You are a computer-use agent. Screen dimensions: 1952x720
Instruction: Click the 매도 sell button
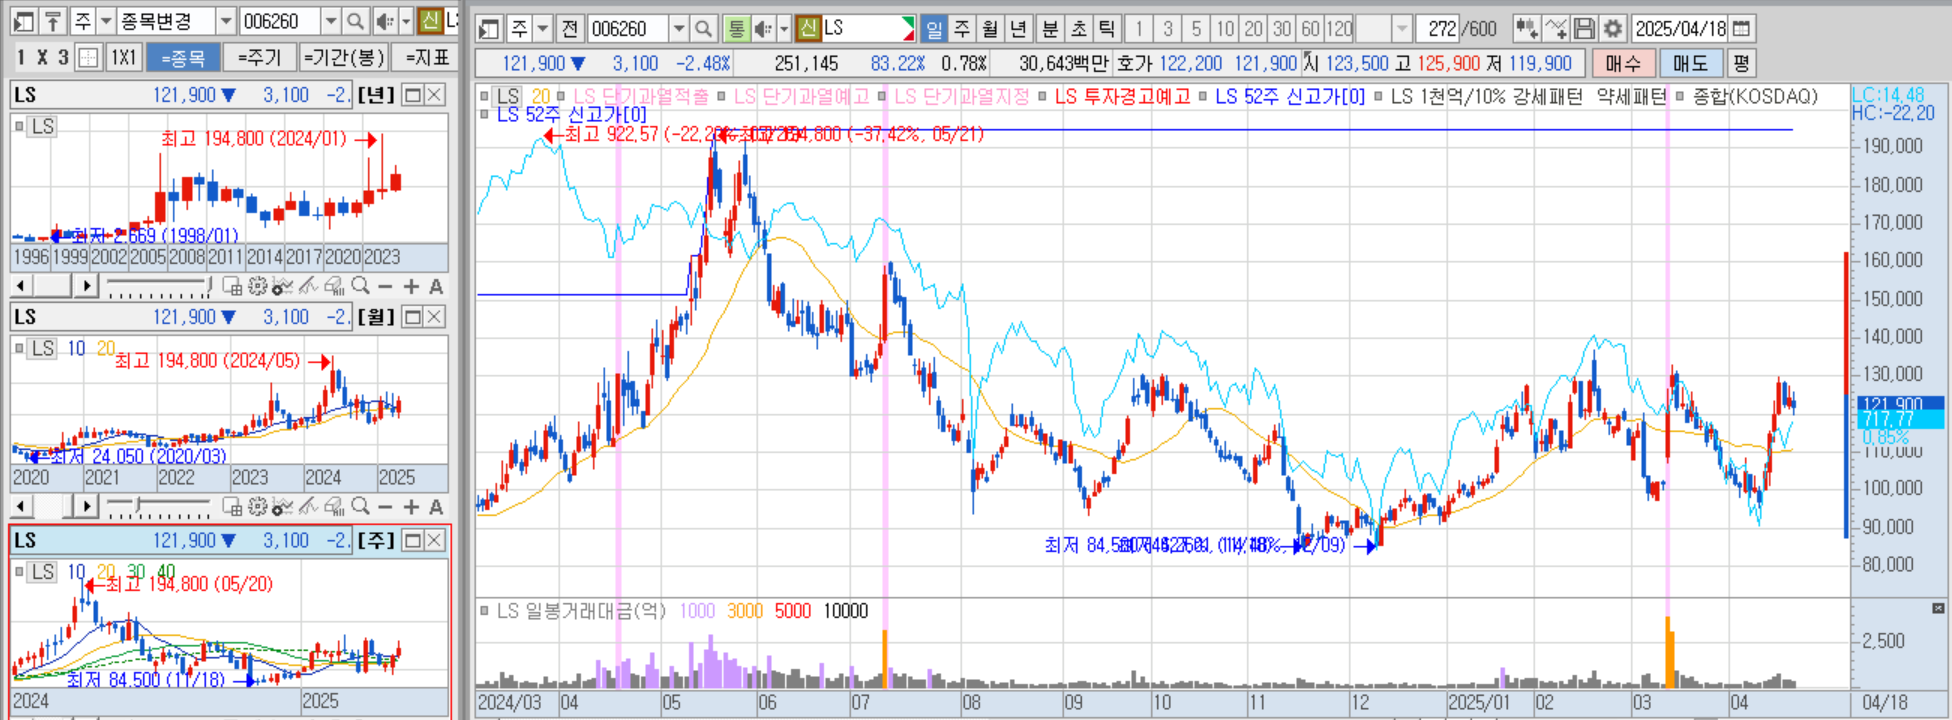tap(1691, 64)
